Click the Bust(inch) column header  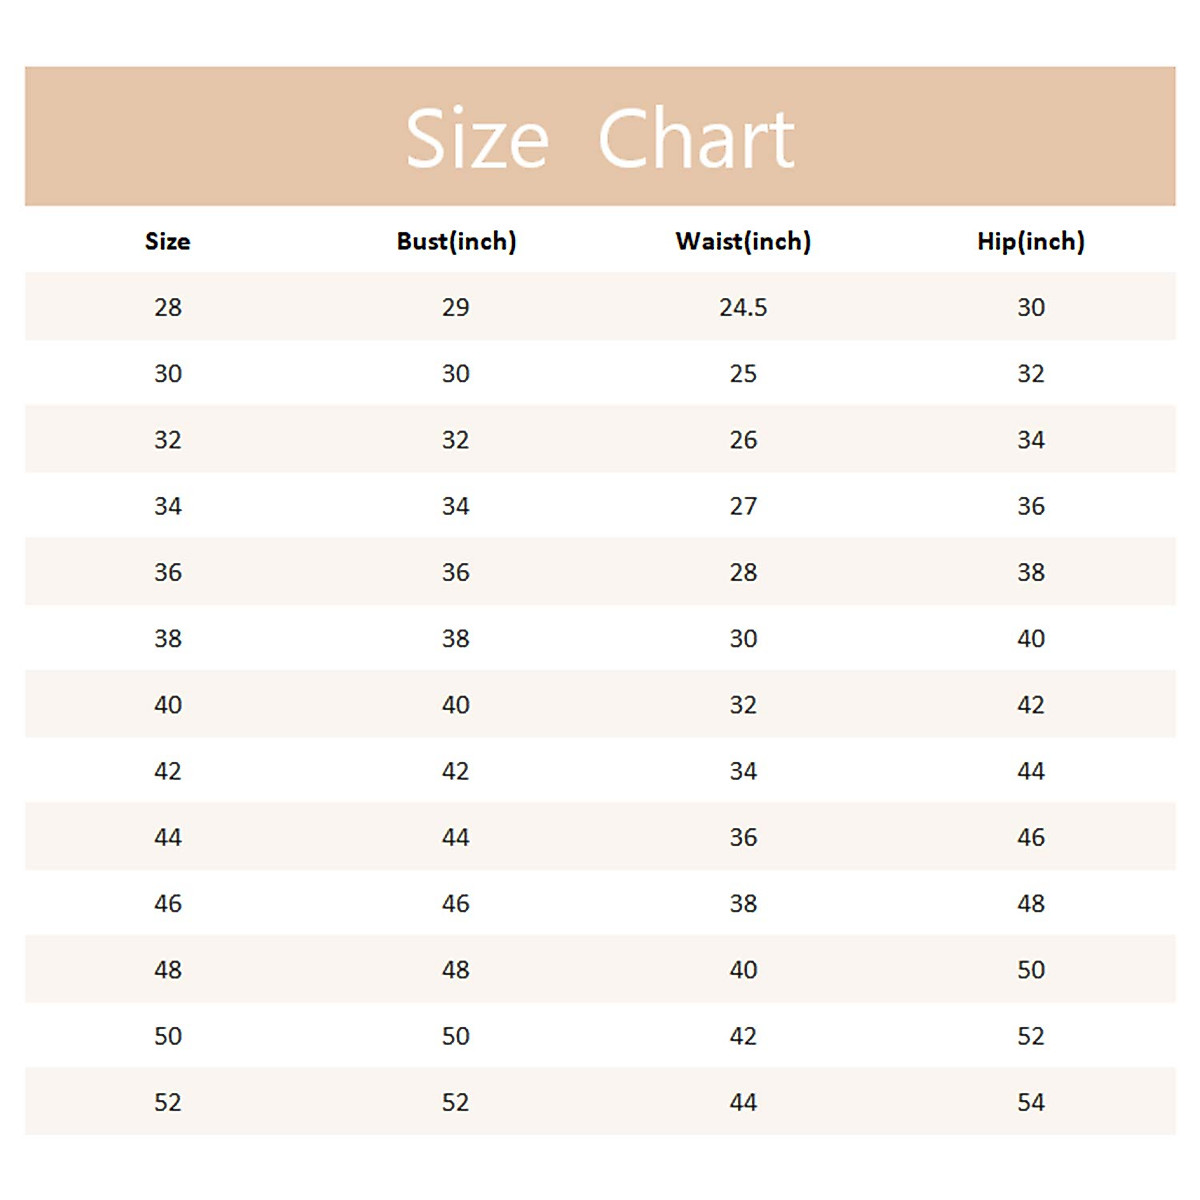coord(456,241)
